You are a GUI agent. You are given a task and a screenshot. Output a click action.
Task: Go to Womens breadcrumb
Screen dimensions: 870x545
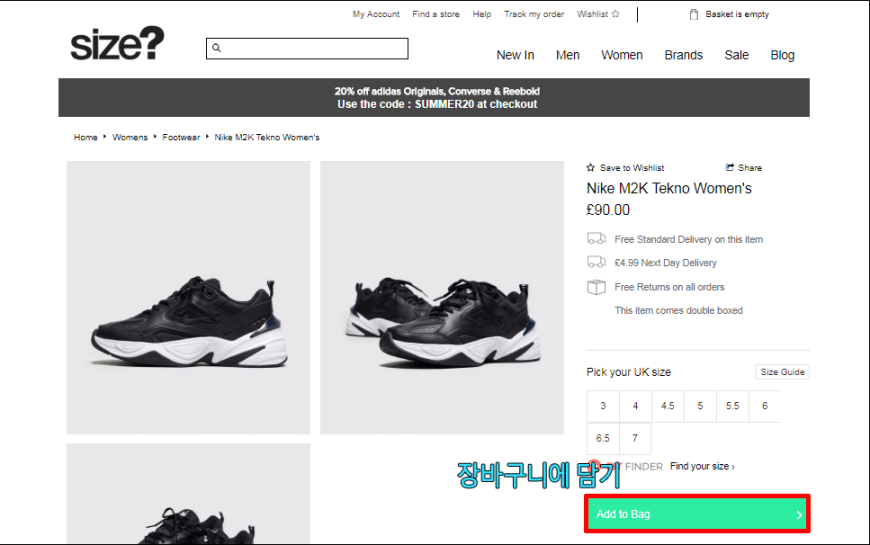pos(130,137)
